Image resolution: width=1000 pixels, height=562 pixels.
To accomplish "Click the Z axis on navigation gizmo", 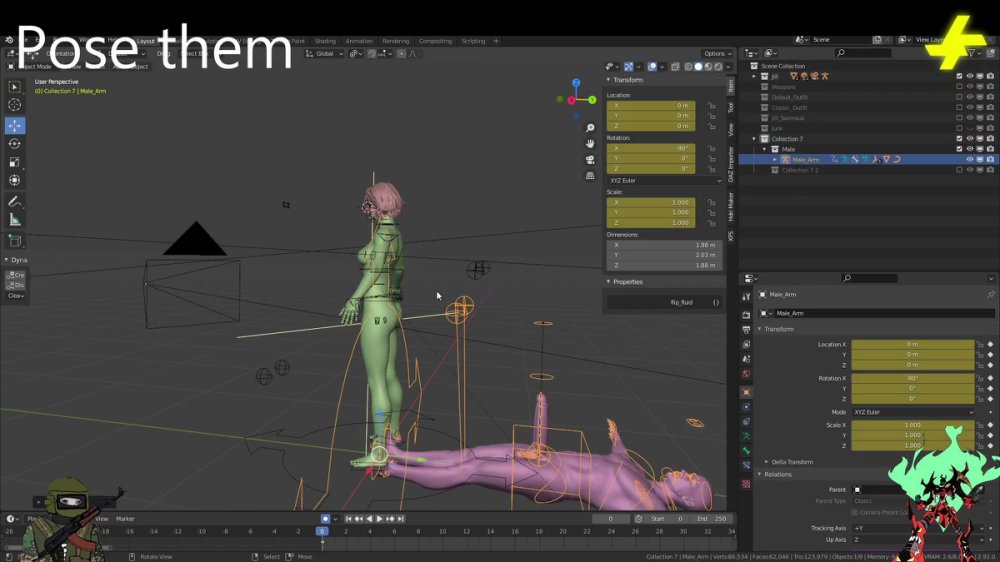I will pyautogui.click(x=576, y=83).
